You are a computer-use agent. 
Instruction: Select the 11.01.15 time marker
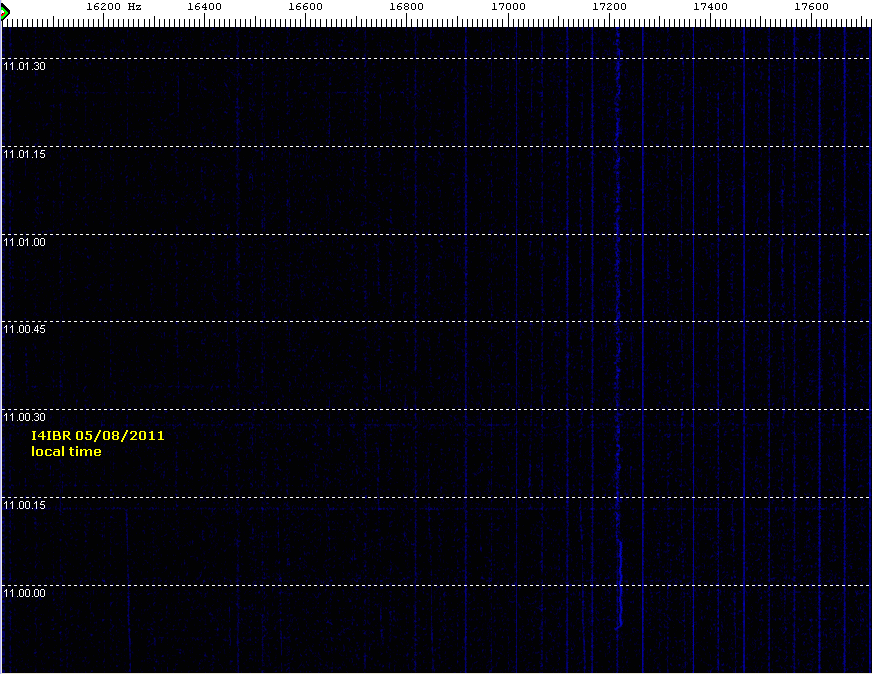point(24,154)
